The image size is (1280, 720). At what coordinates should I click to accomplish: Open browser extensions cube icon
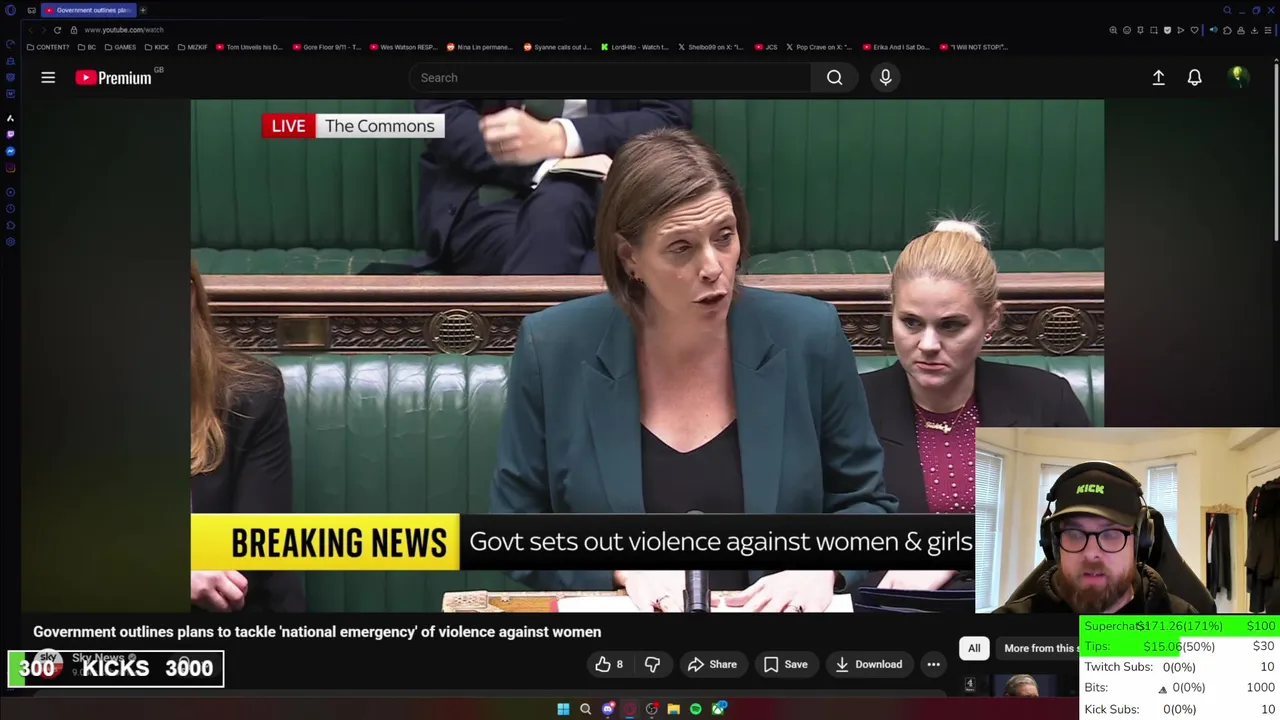coord(1227,30)
